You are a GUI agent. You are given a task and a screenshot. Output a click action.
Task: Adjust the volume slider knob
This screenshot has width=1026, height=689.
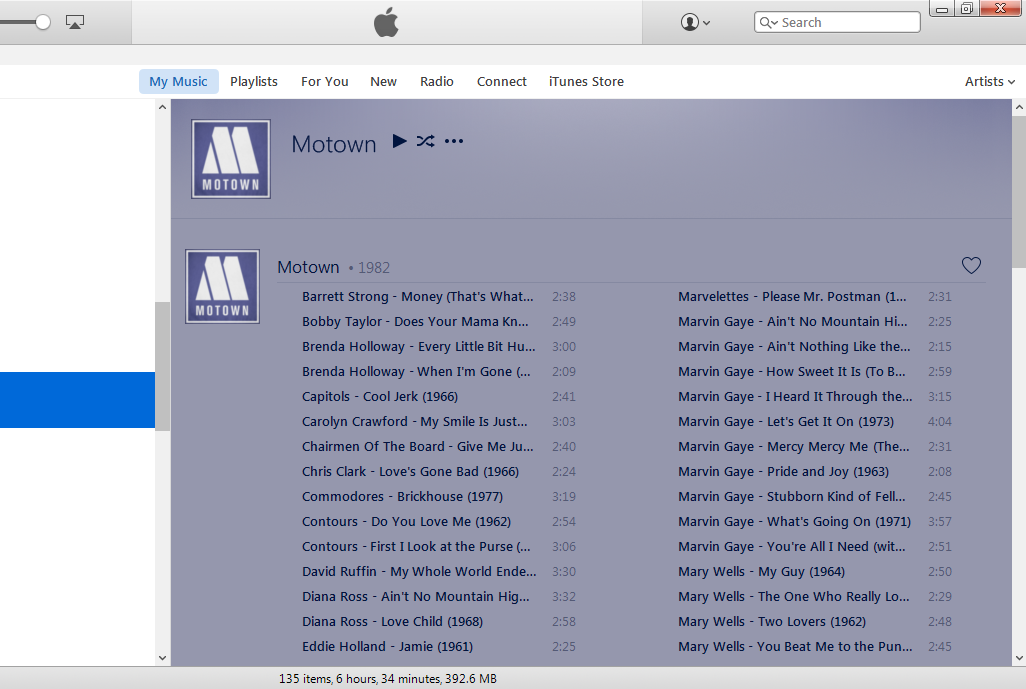43,22
